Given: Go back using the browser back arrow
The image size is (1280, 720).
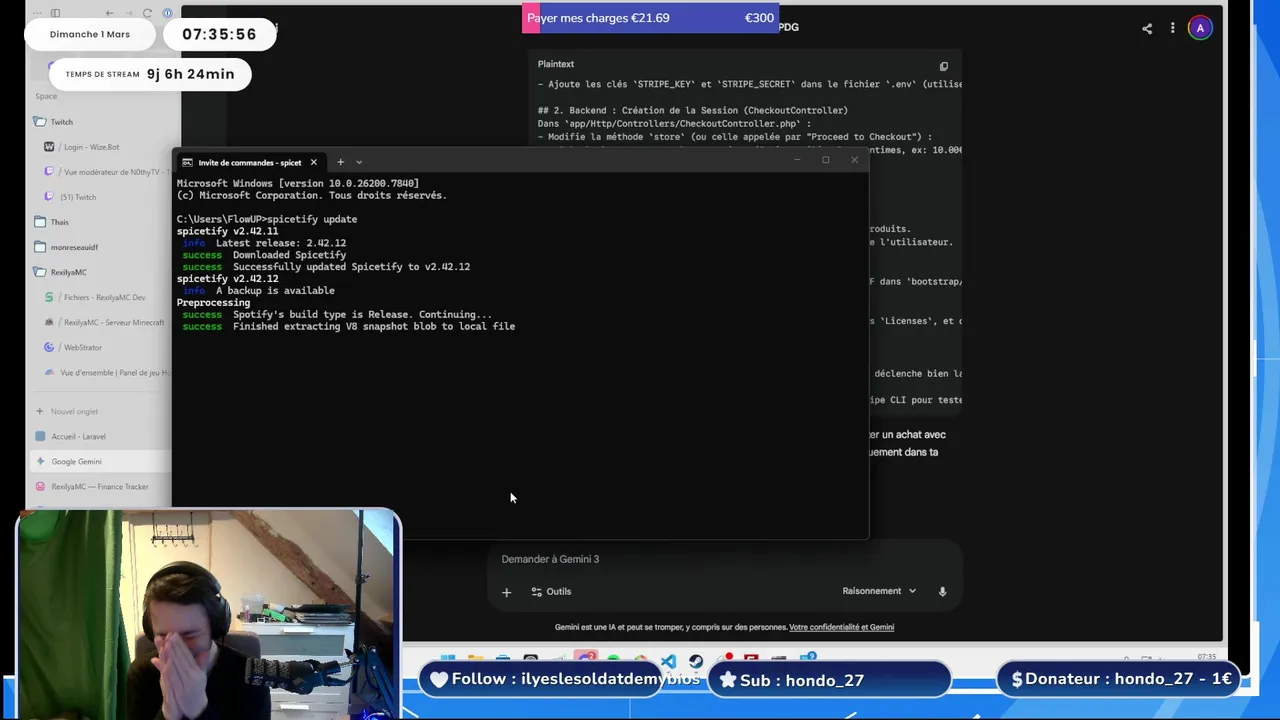Looking at the screenshot, I should [109, 13].
